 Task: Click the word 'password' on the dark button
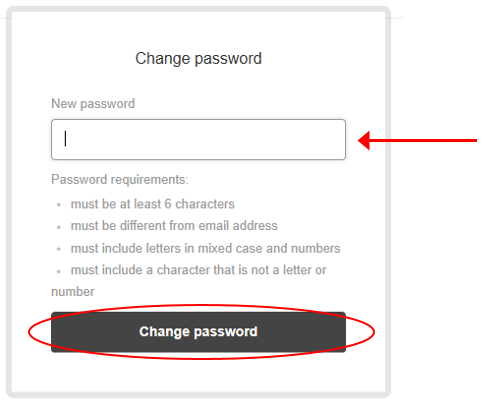pos(226,332)
